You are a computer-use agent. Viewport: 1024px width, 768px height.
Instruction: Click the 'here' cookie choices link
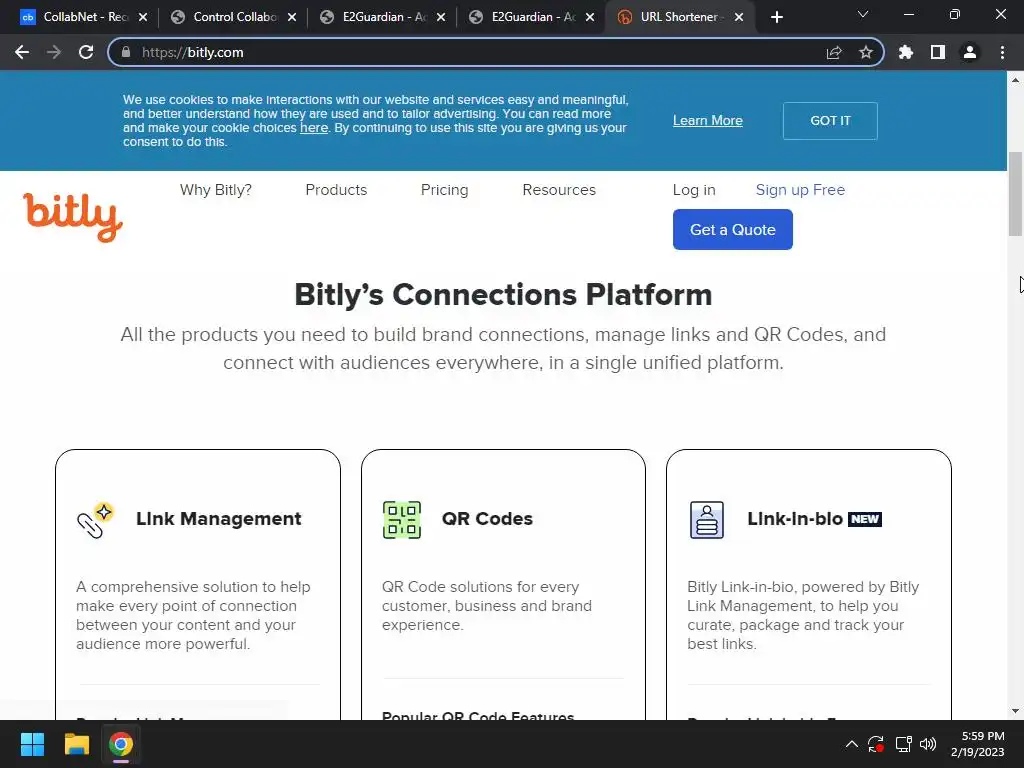coord(313,128)
